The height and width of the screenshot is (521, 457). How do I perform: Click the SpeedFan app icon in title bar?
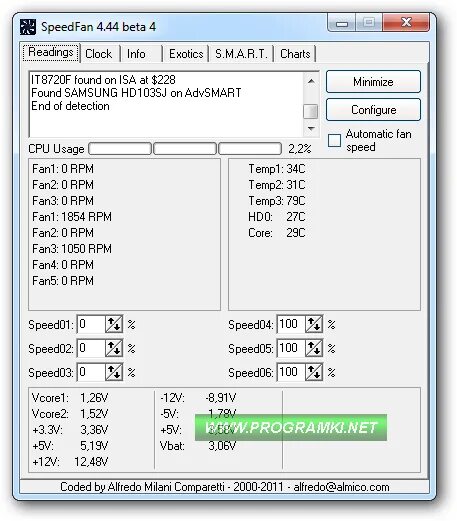point(28,27)
